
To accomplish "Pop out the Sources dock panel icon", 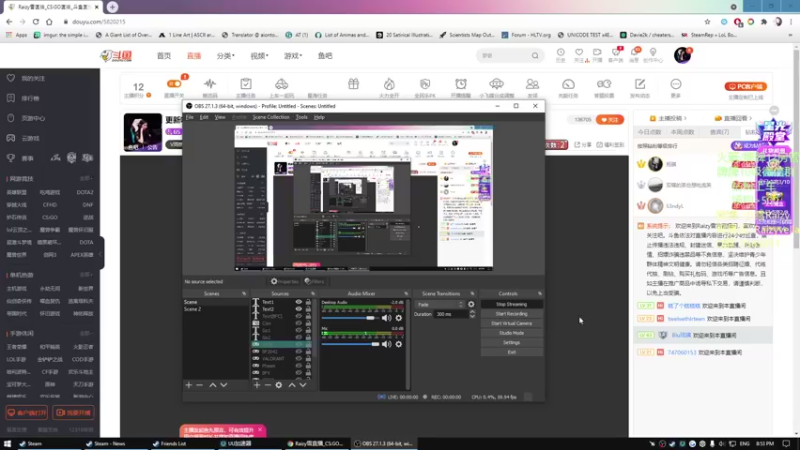I will pyautogui.click(x=313, y=294).
